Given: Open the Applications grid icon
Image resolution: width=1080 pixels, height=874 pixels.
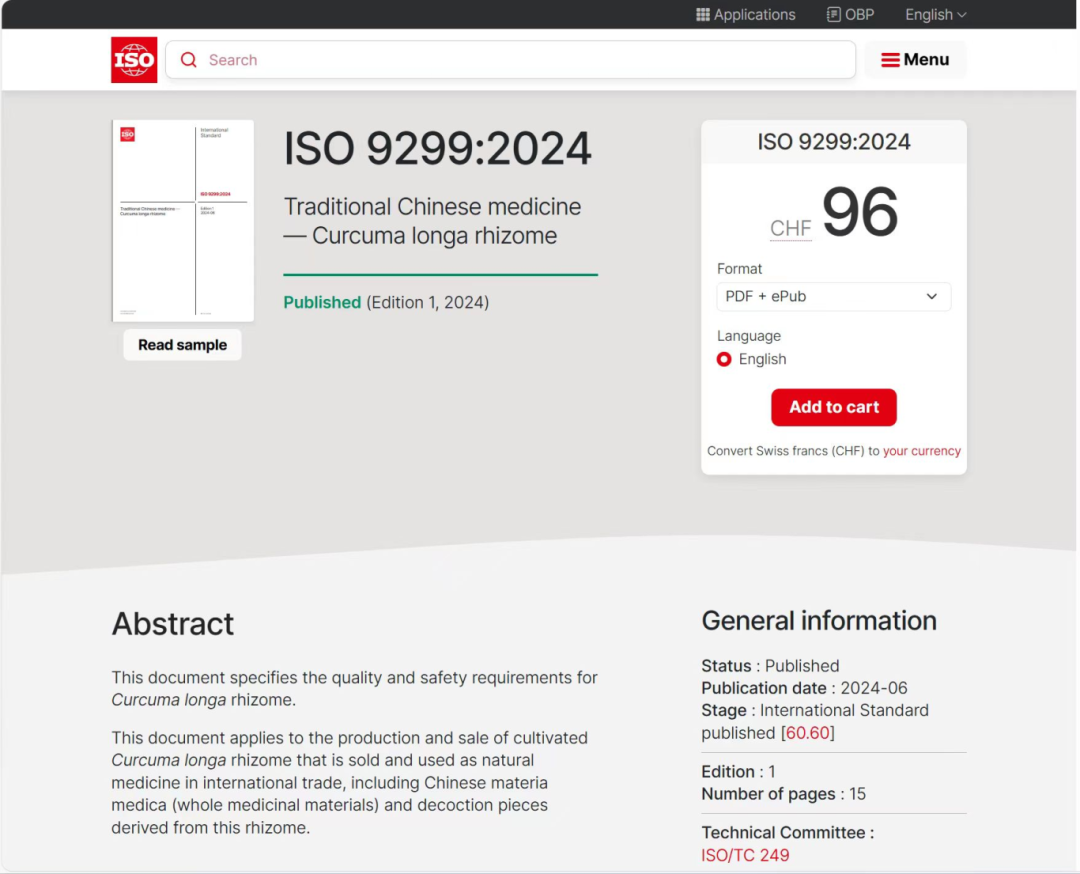Looking at the screenshot, I should tap(702, 14).
